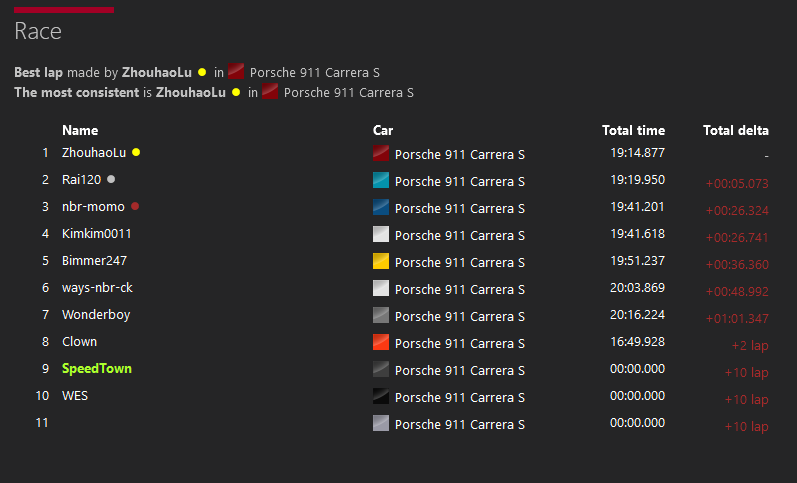Click Kimkim0011's white car livery icon

pyautogui.click(x=380, y=234)
